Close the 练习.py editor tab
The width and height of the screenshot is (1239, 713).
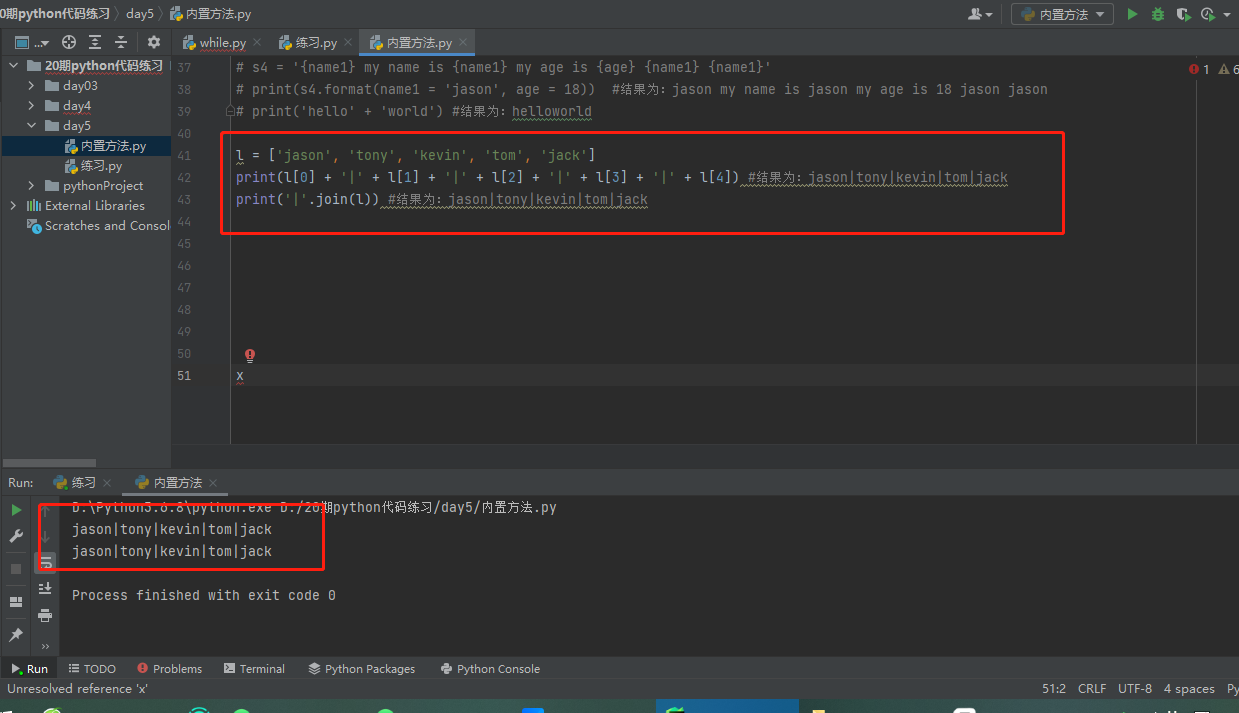click(348, 43)
